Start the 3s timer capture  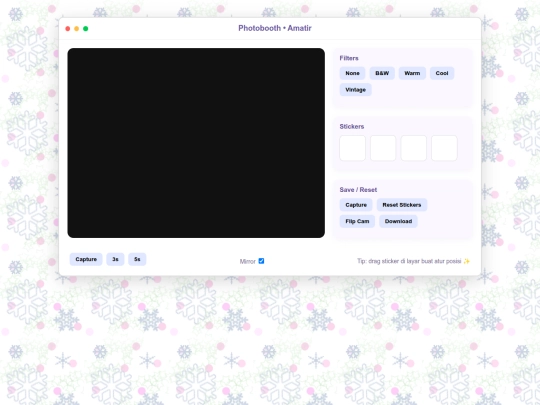click(x=115, y=259)
